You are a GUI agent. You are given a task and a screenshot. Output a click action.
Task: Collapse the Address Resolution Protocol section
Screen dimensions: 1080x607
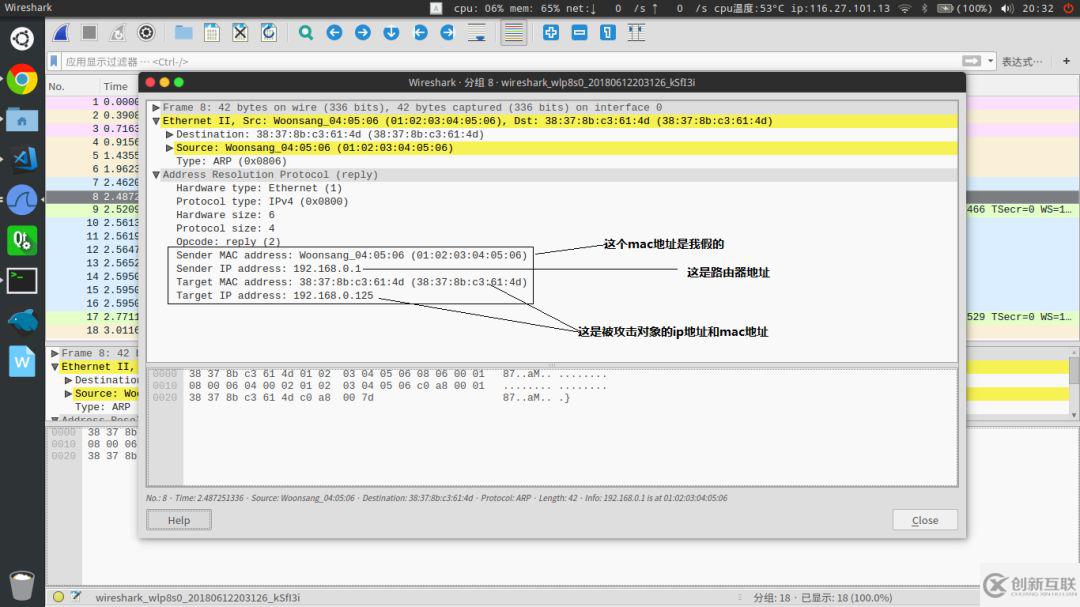(x=157, y=174)
